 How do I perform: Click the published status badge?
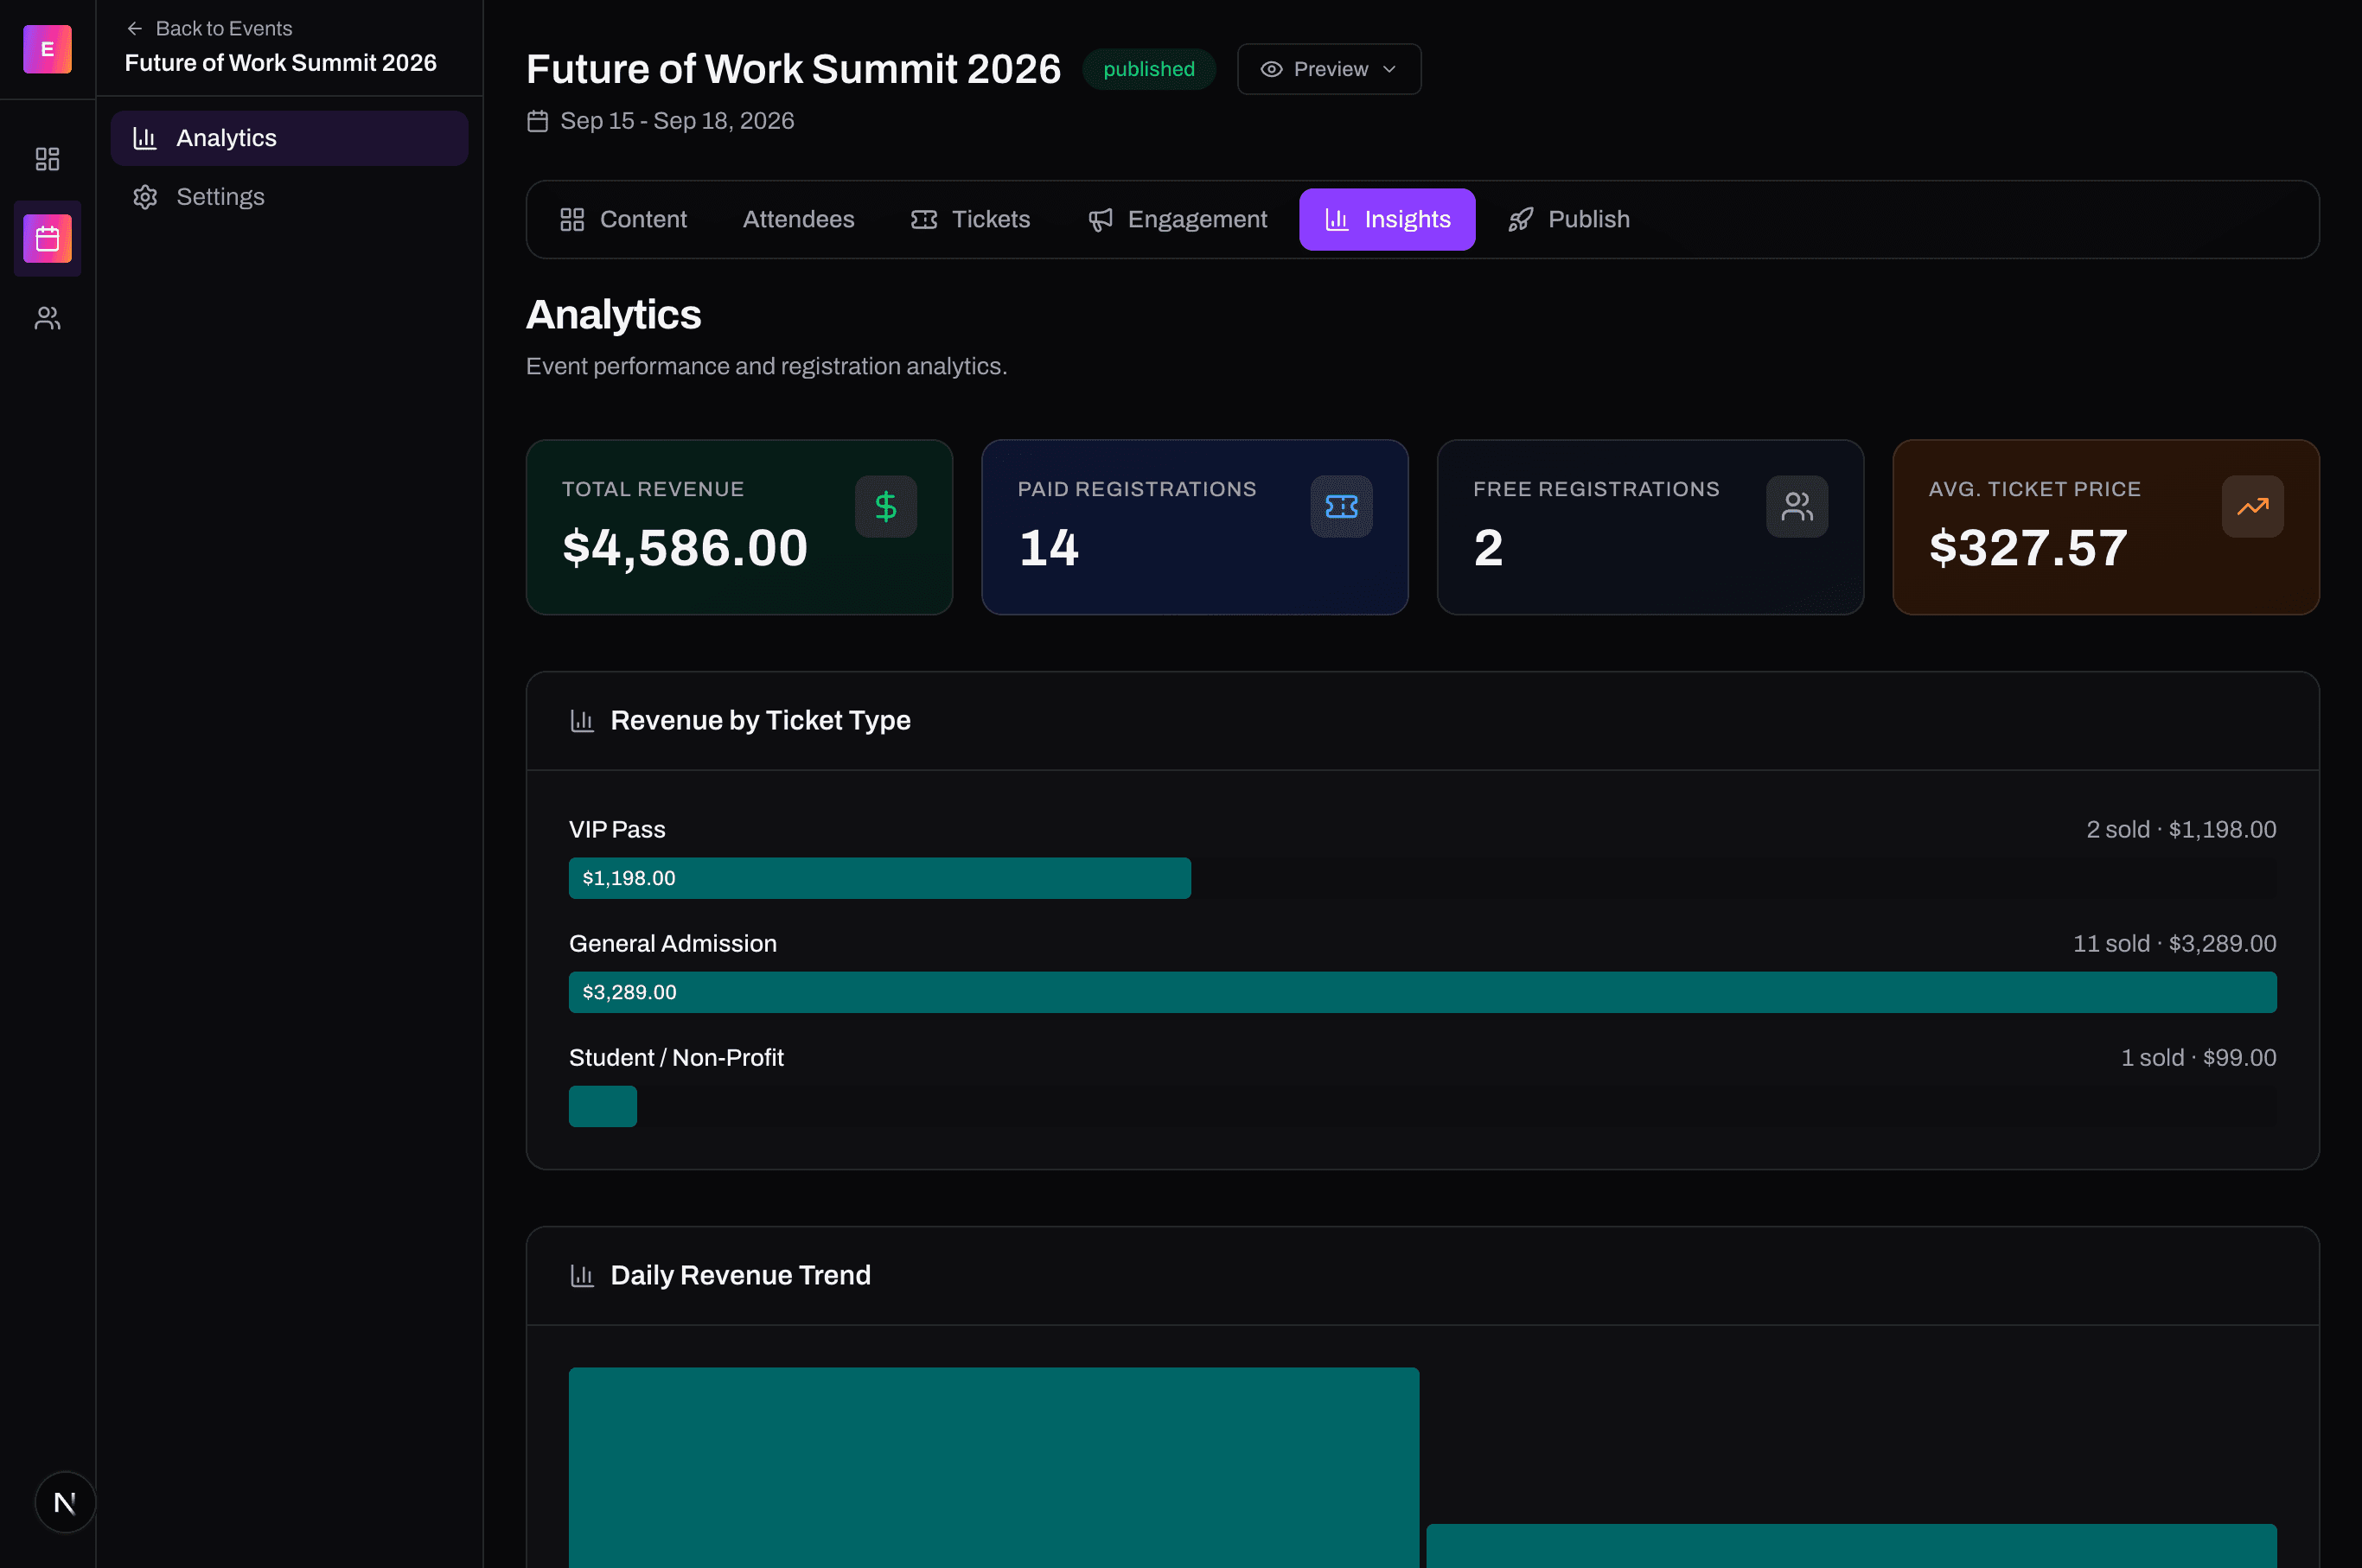[x=1148, y=69]
